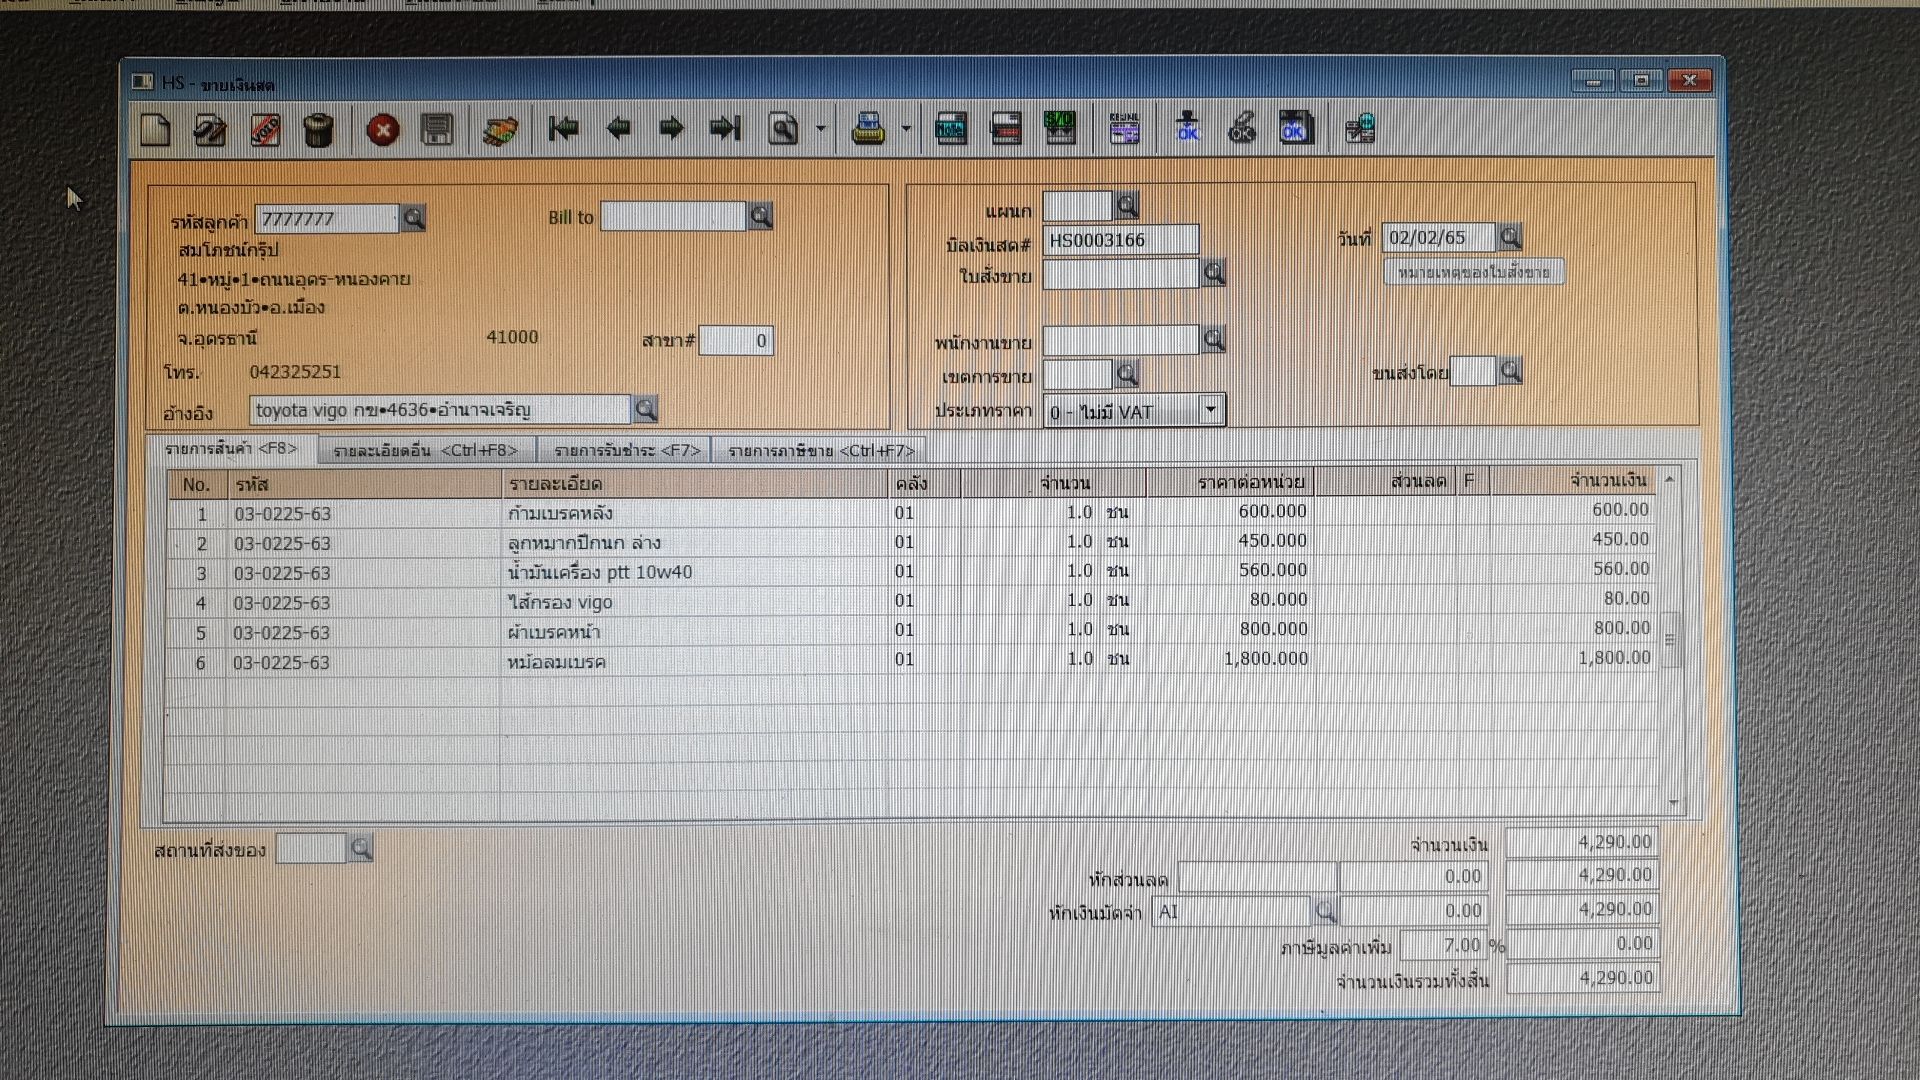Click the trash bin delete icon
This screenshot has height=1080, width=1920.
[318, 130]
